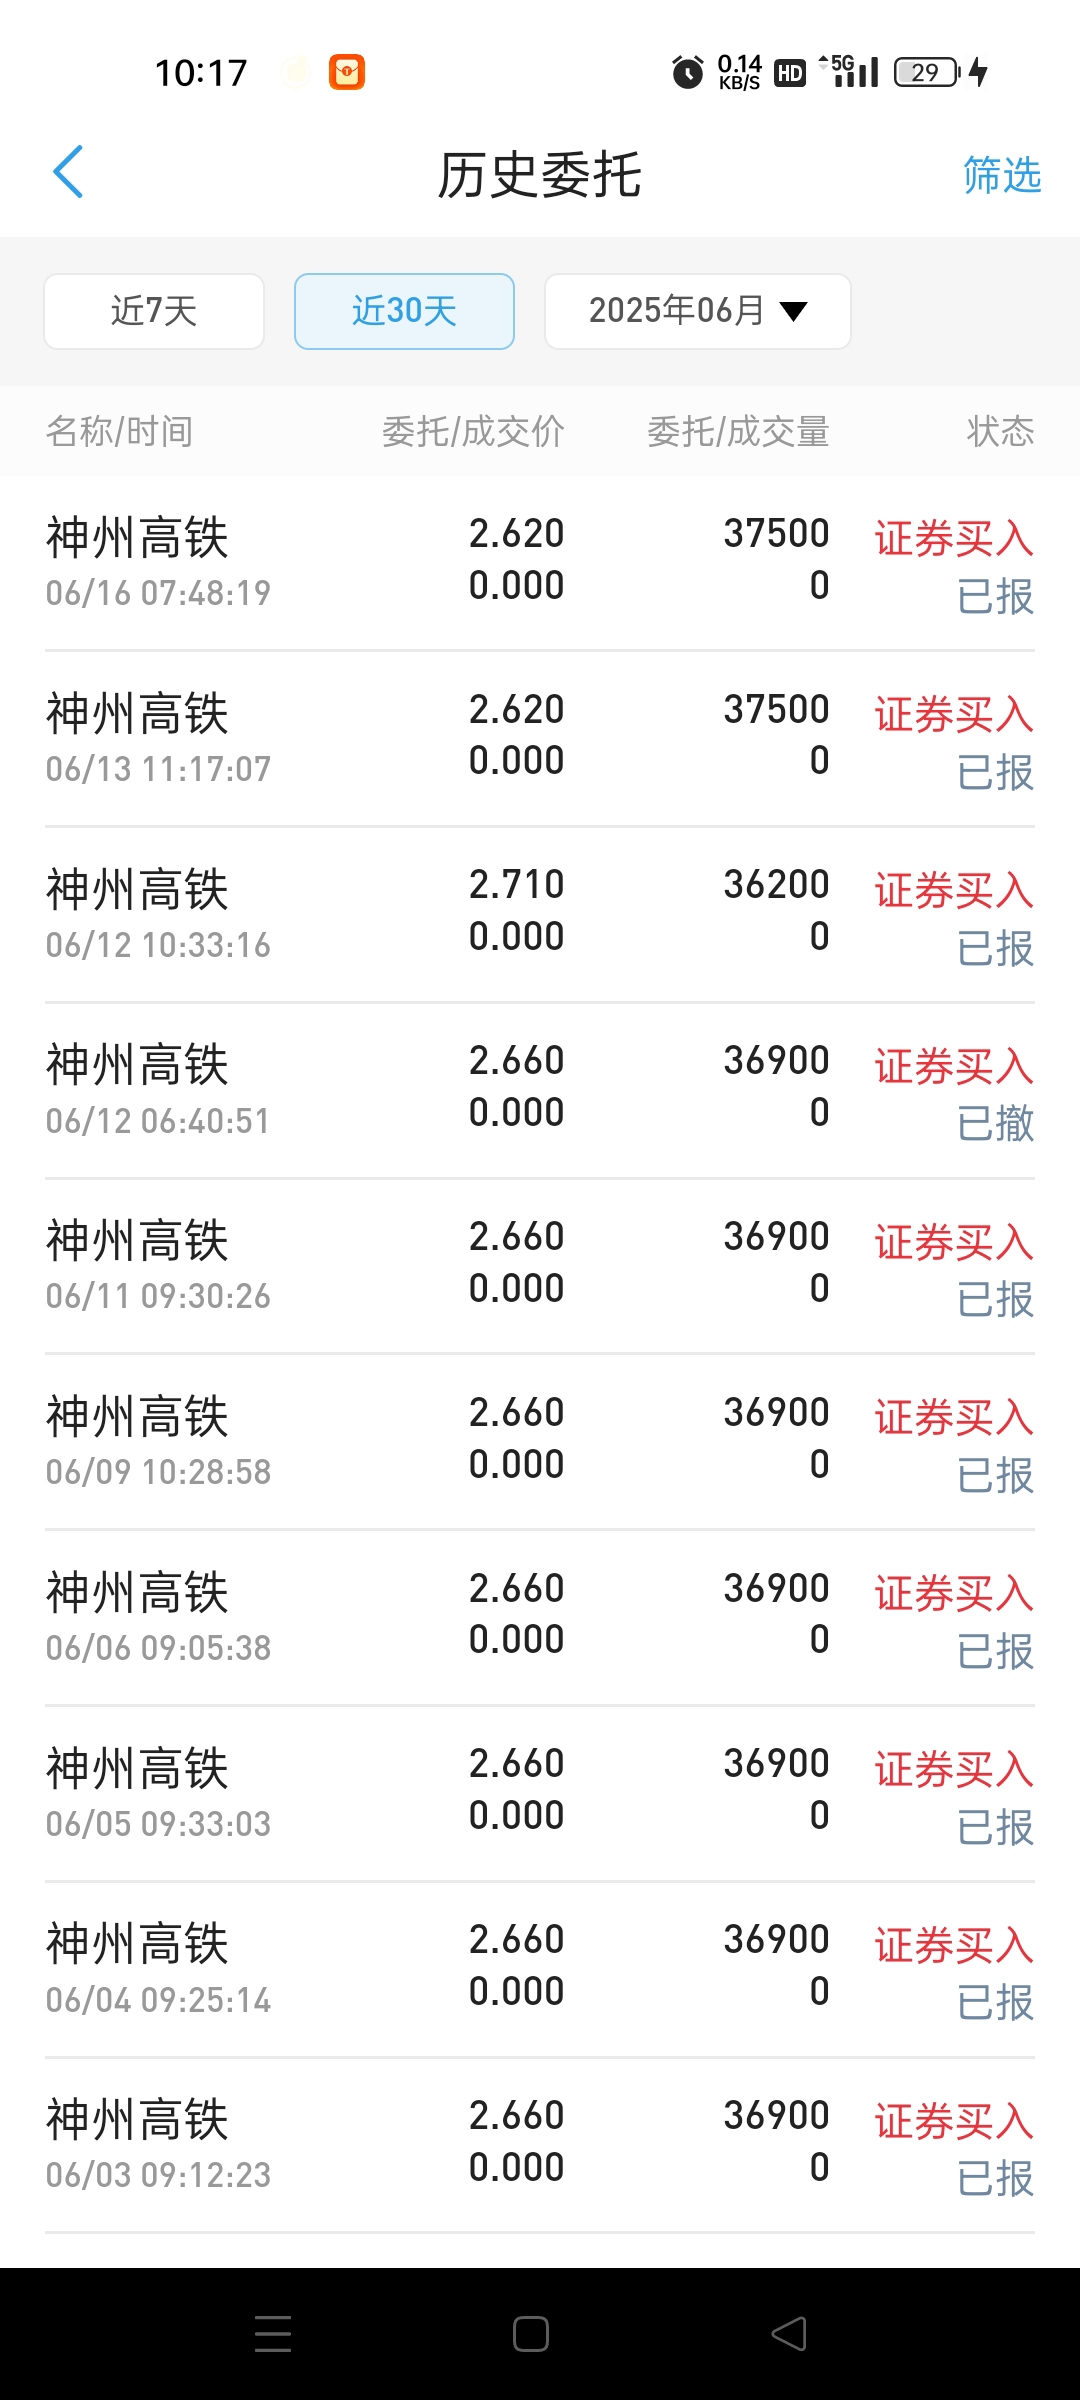Select the 近7天 filter

(154, 311)
